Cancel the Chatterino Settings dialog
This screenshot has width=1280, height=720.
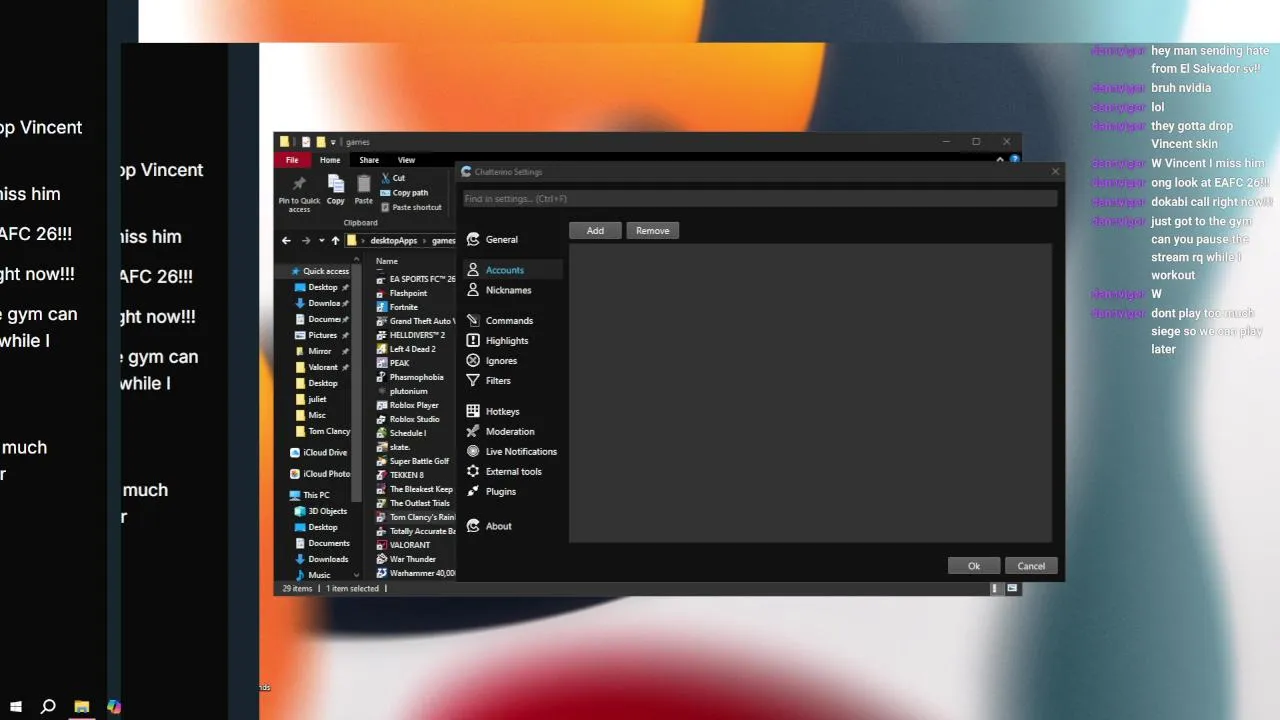1031,566
